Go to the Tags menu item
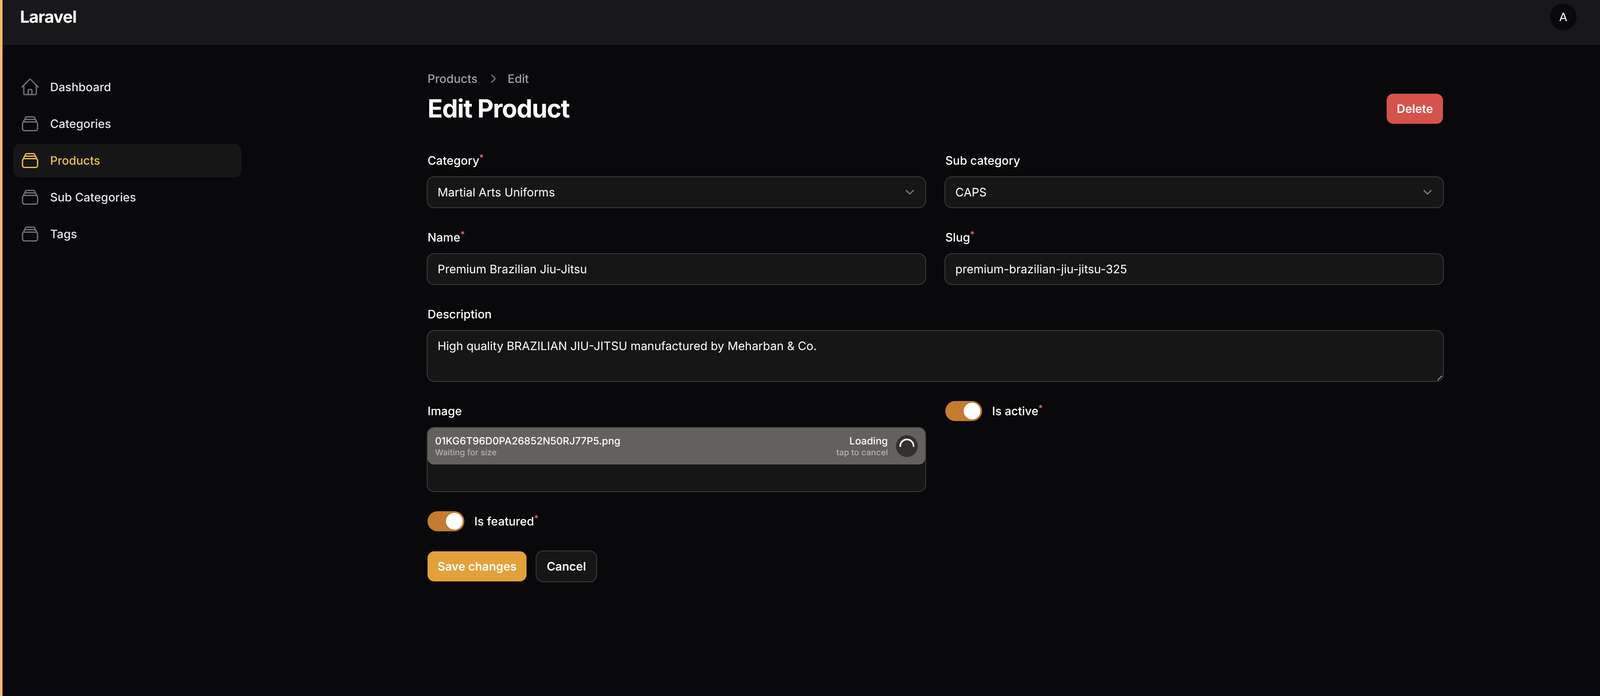 (63, 234)
